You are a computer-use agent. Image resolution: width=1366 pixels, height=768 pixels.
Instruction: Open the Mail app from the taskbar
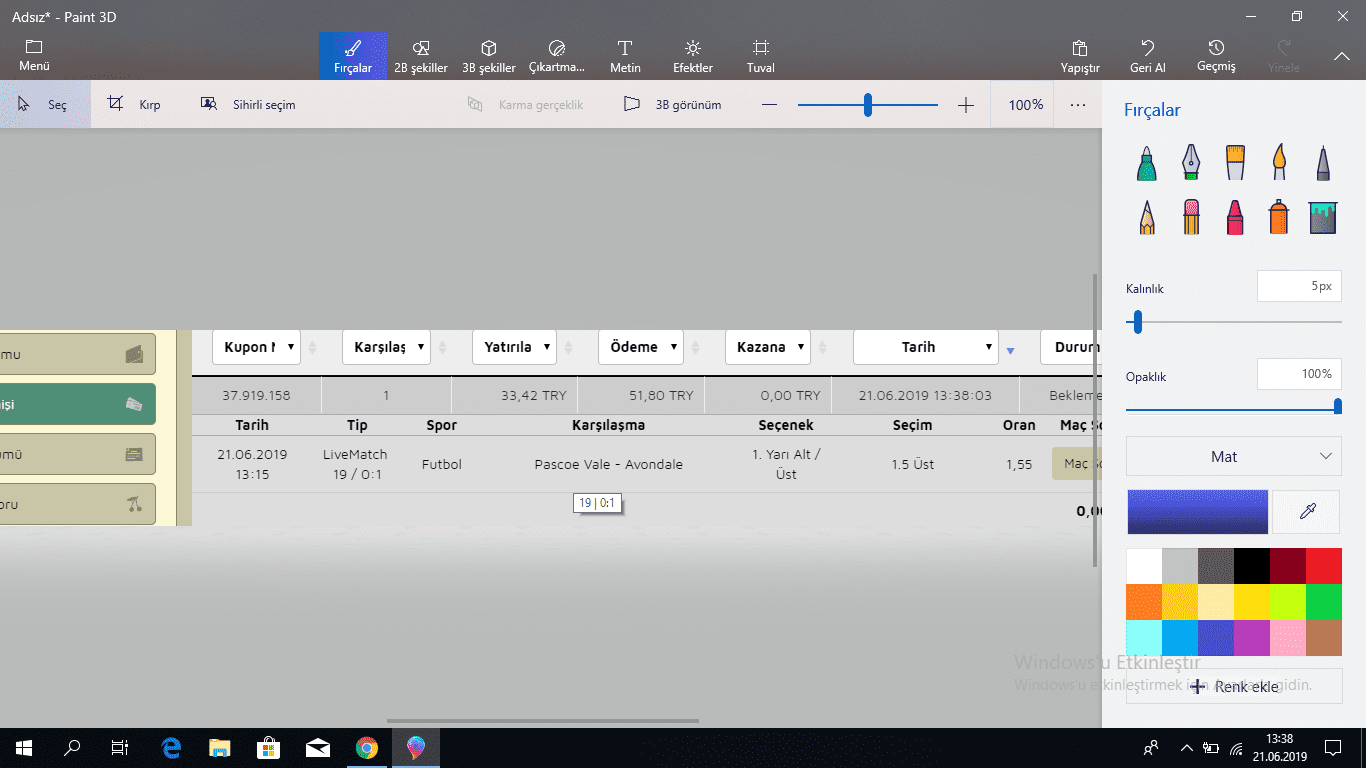click(318, 747)
